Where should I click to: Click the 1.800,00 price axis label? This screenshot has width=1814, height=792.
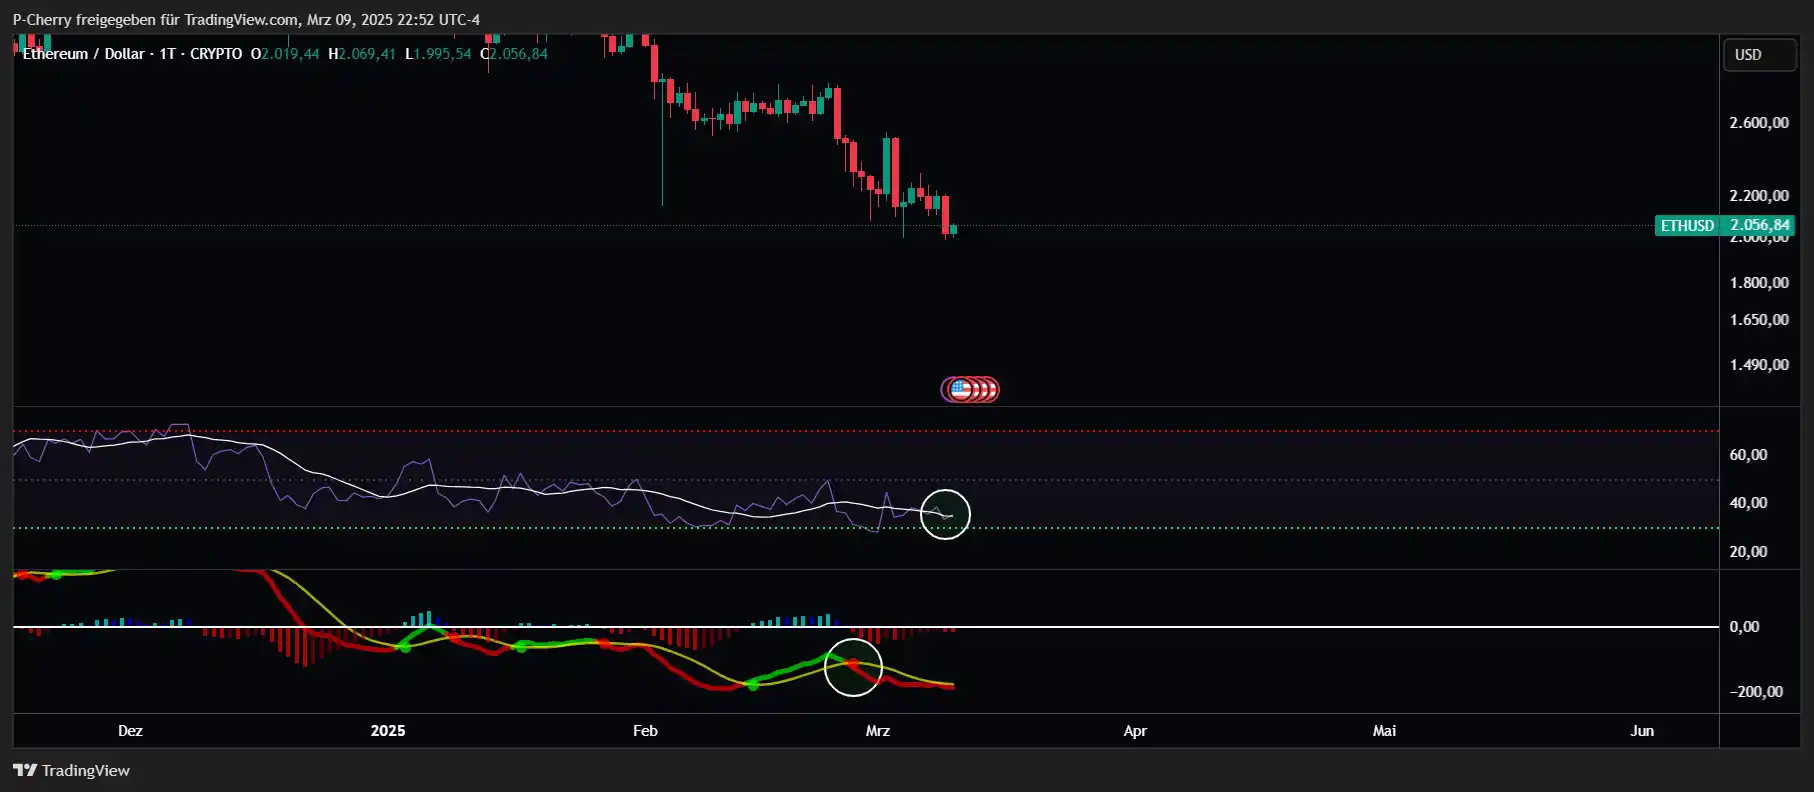tap(1759, 283)
